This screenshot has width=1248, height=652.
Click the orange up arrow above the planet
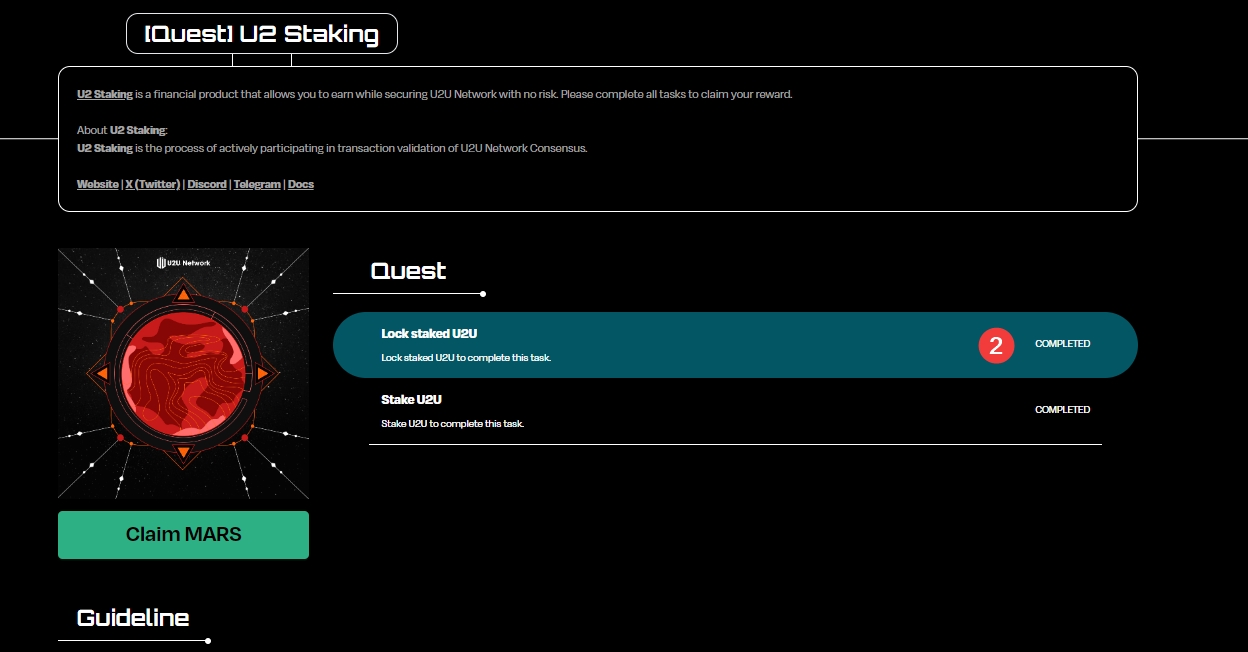[x=183, y=294]
